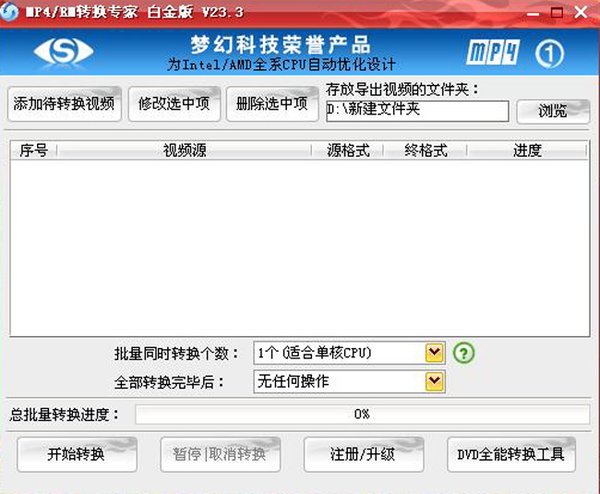Click the 进度 column header

click(527, 150)
